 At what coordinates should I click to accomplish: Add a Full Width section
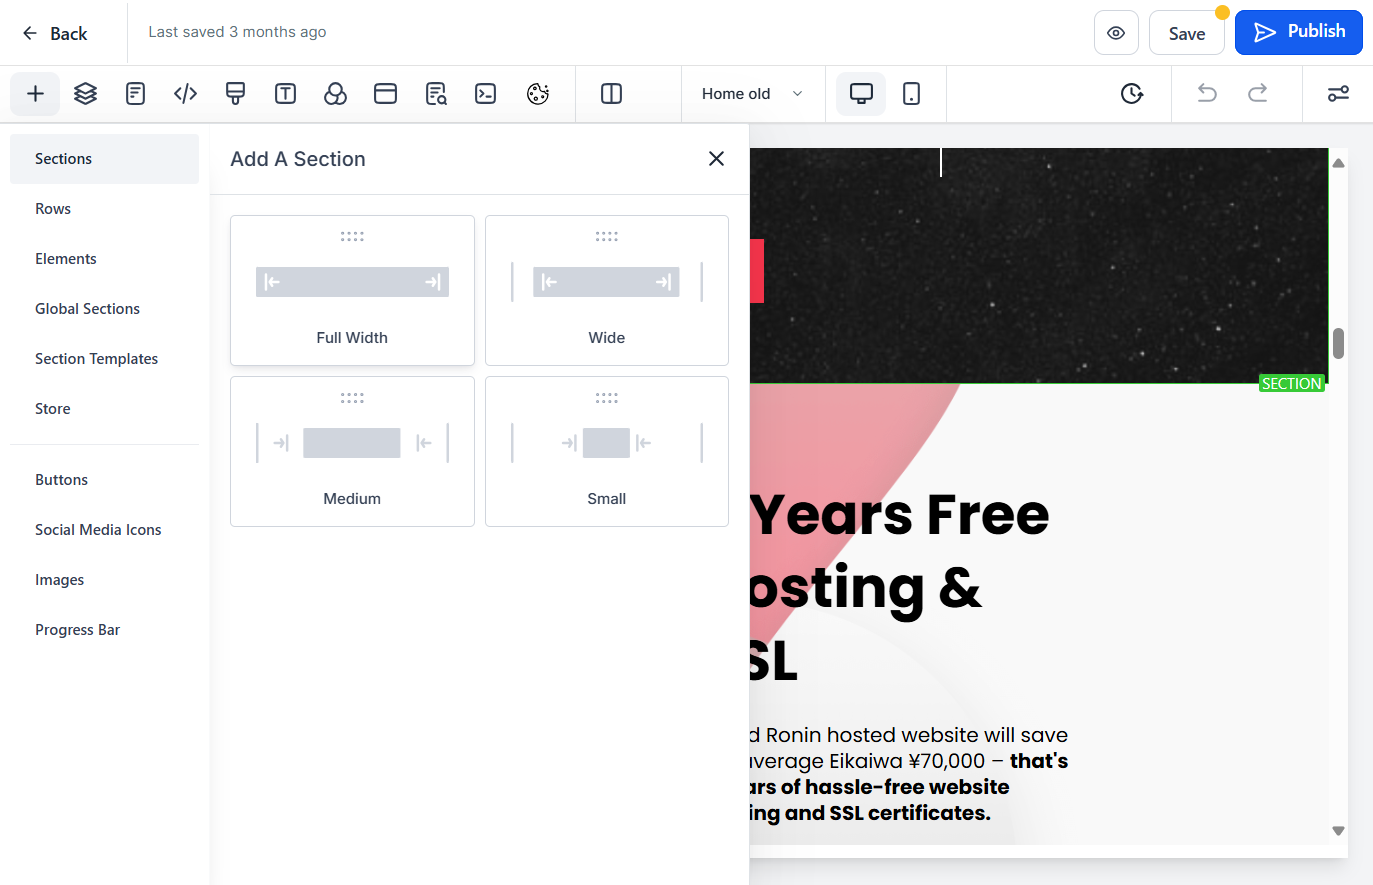(x=352, y=290)
